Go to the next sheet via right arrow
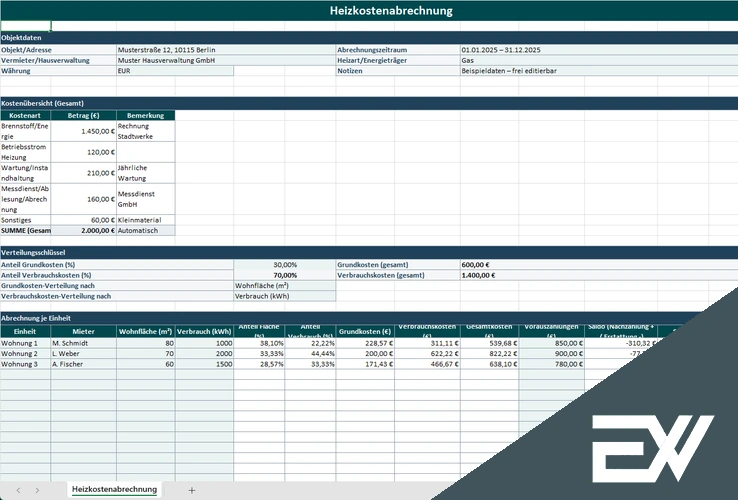Screen dimensions: 738x500 click(x=37, y=490)
